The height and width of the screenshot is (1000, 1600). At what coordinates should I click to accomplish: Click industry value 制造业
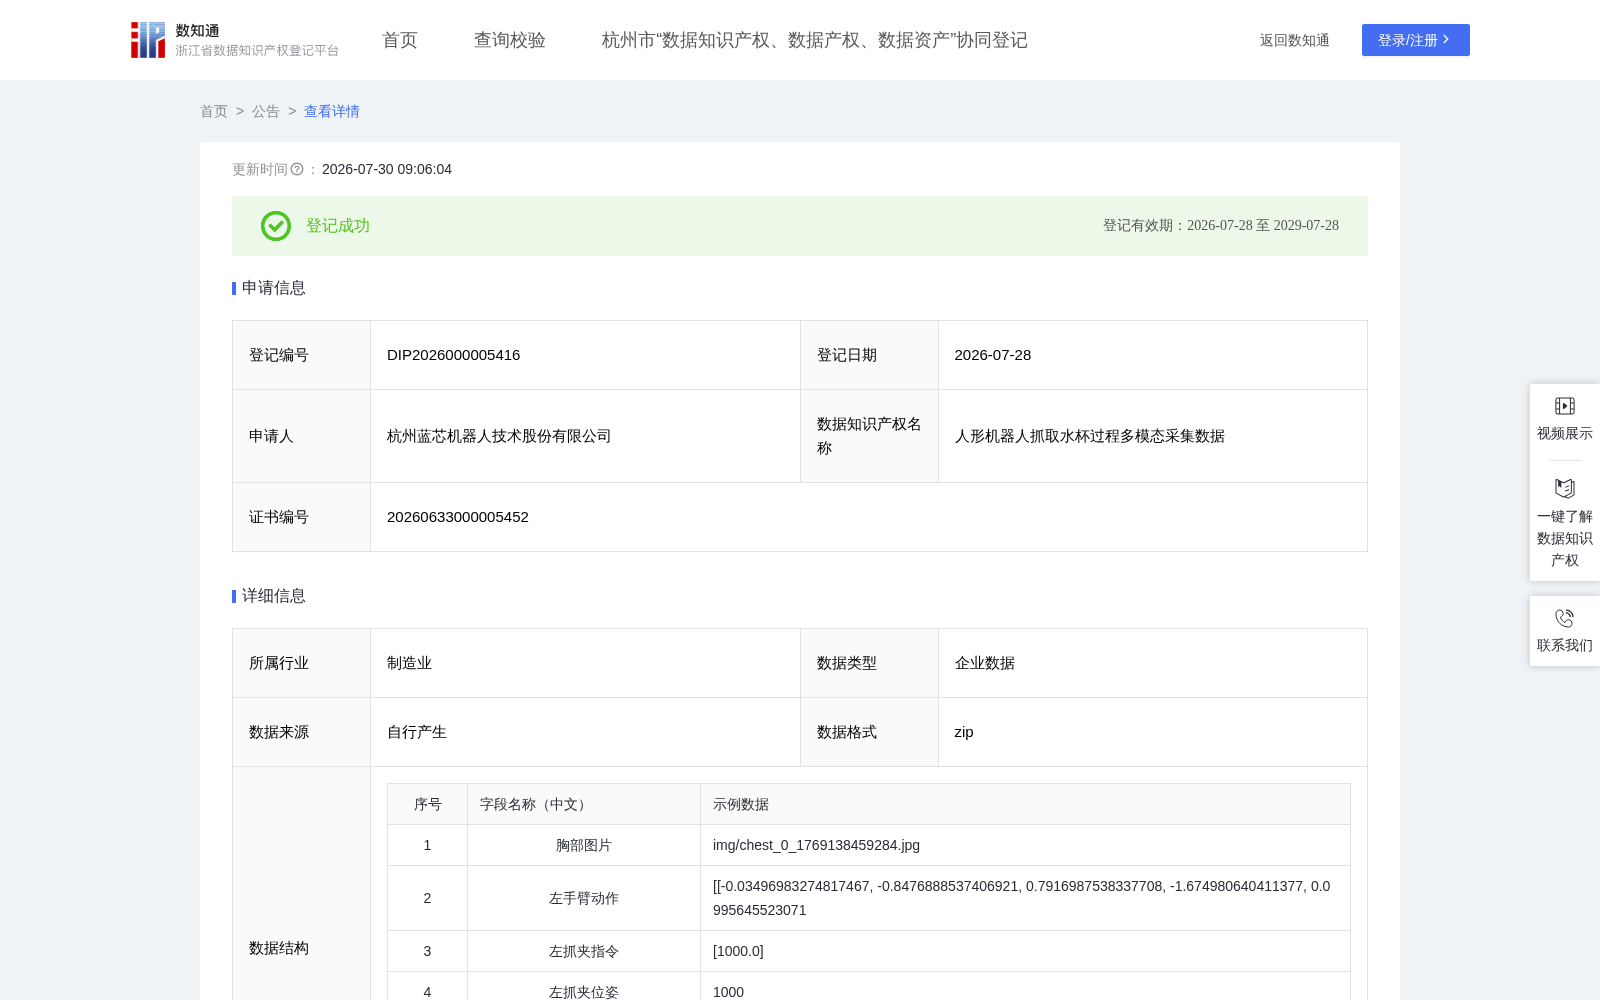410,663
